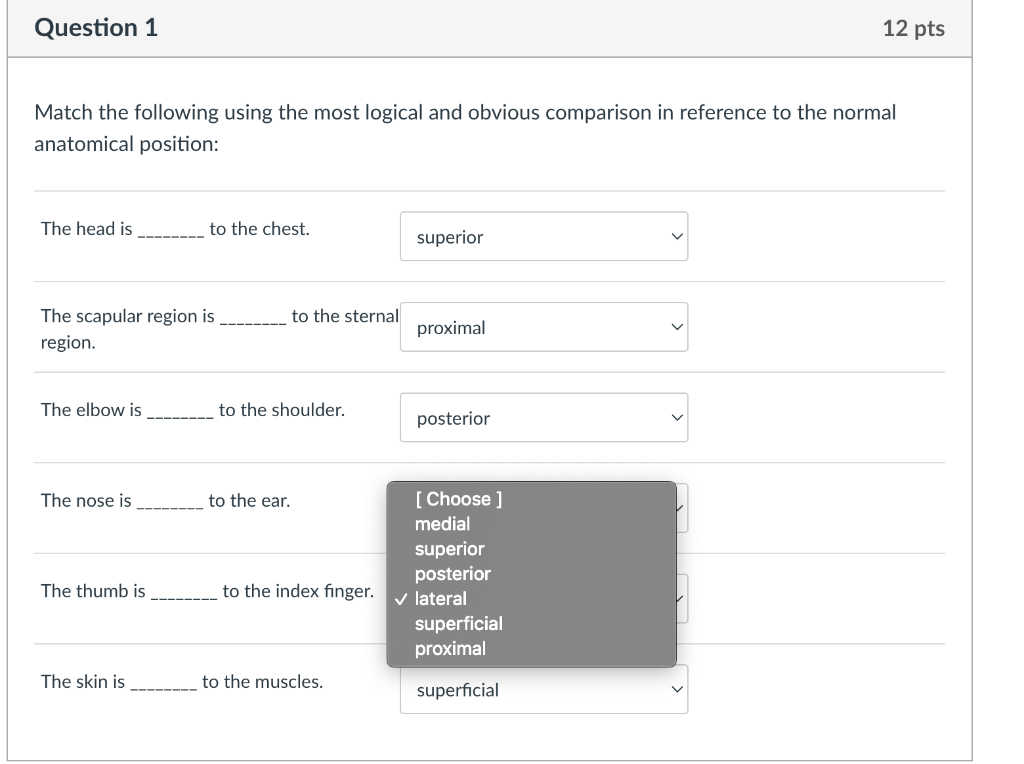Image resolution: width=1024 pixels, height=764 pixels.
Task: Click the chevron on the elbow question dropdown
Action: 675,417
